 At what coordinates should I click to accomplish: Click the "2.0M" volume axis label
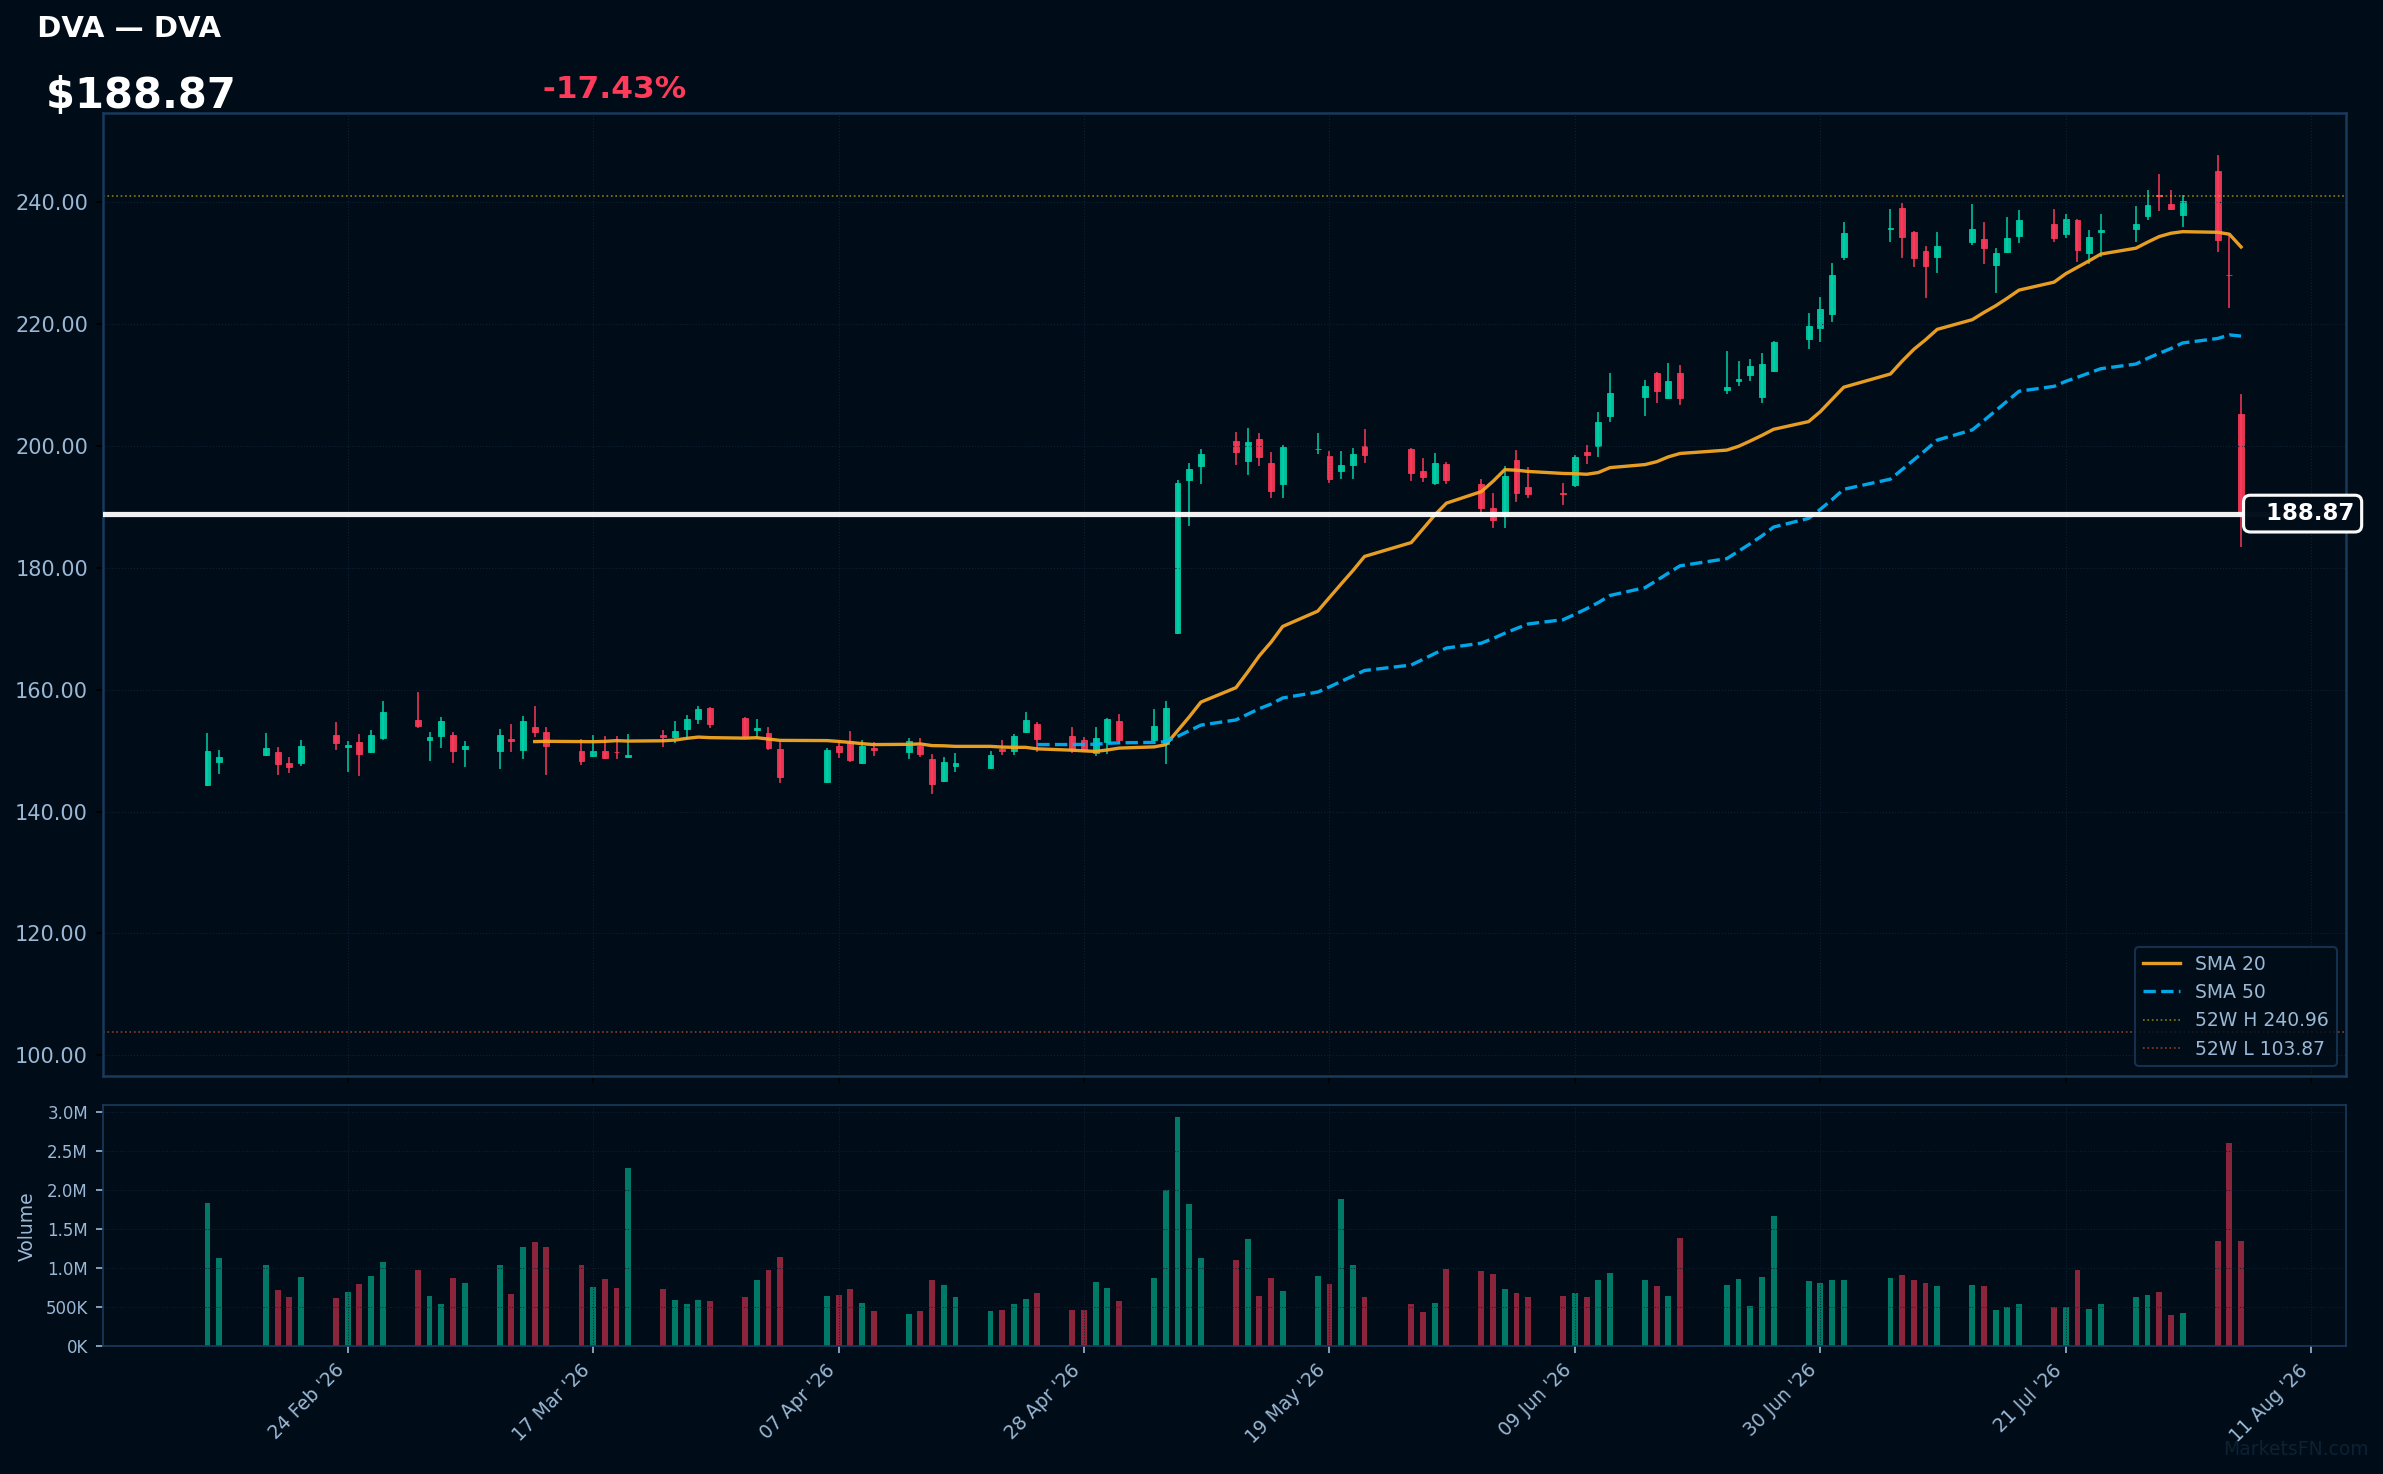pos(68,1191)
